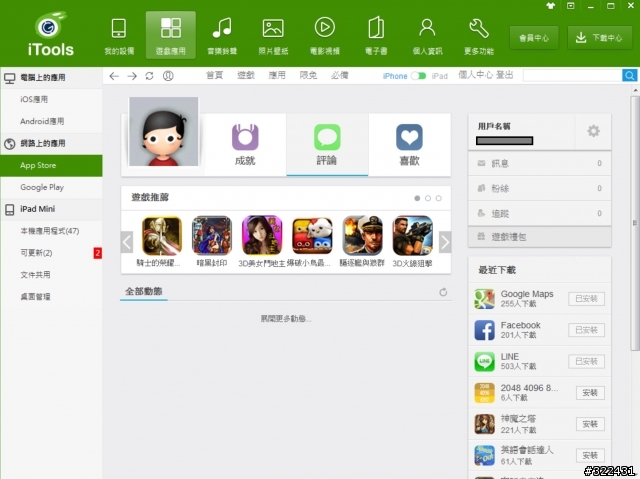Image resolution: width=640 pixels, height=479 pixels.
Task: Select the second carousel page dot
Action: (428, 198)
